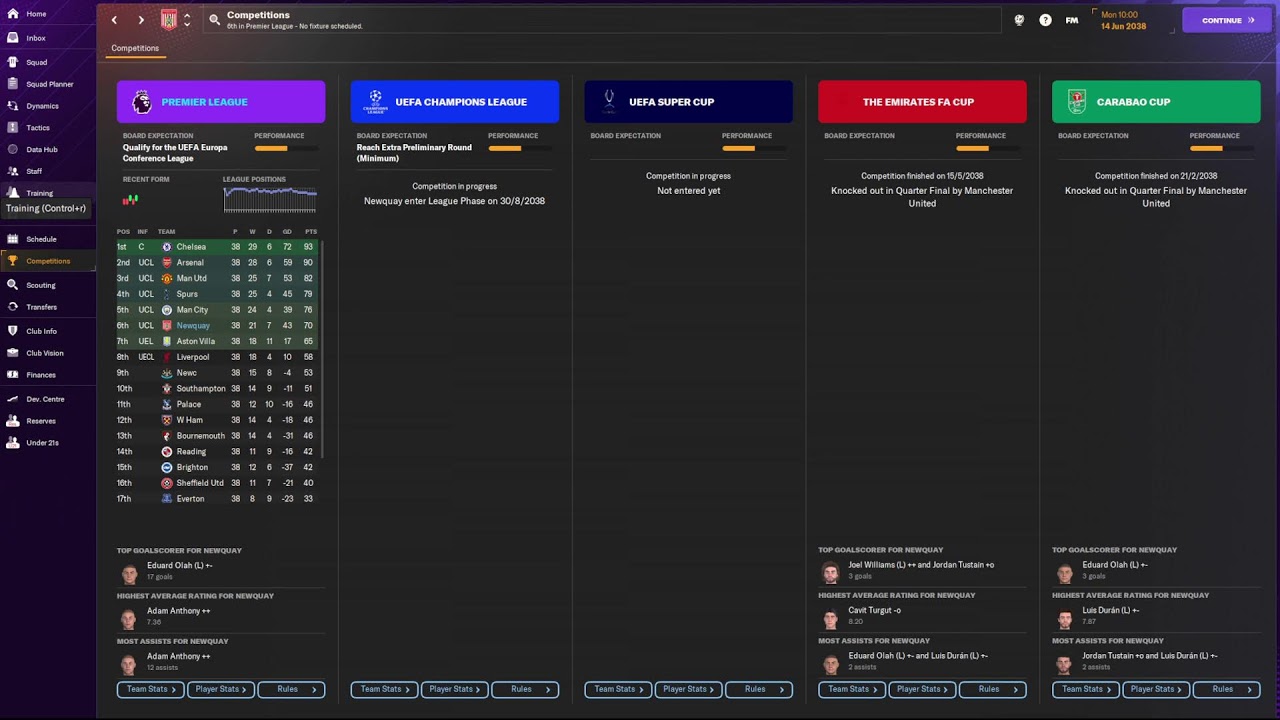Click the icon left of the help button
1280x720 pixels.
(1019, 20)
